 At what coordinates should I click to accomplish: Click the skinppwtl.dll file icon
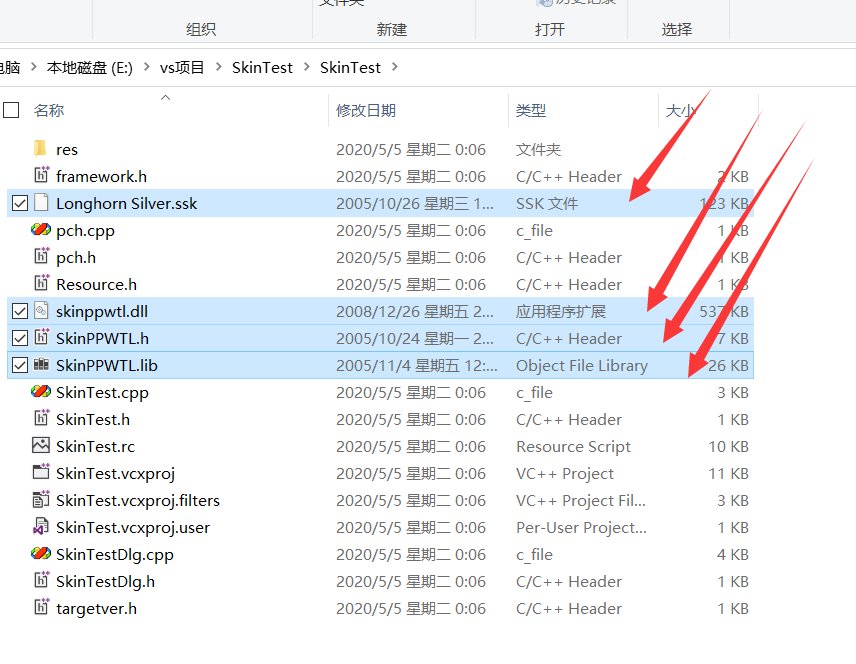pos(41,311)
